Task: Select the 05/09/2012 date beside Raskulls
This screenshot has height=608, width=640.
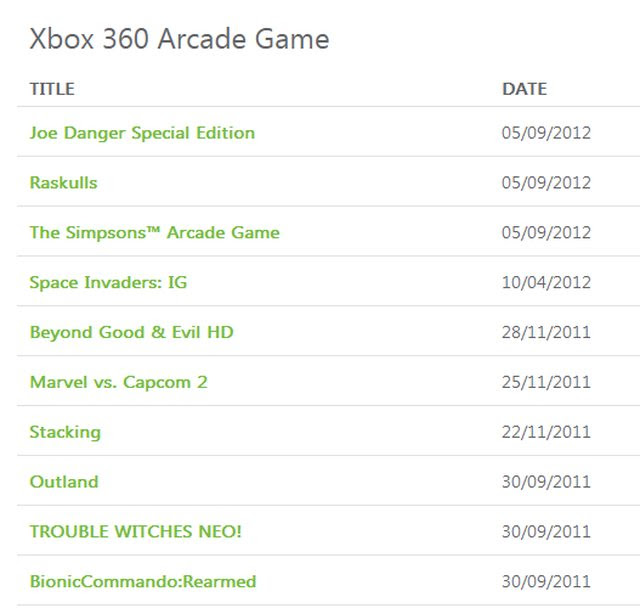Action: point(546,183)
